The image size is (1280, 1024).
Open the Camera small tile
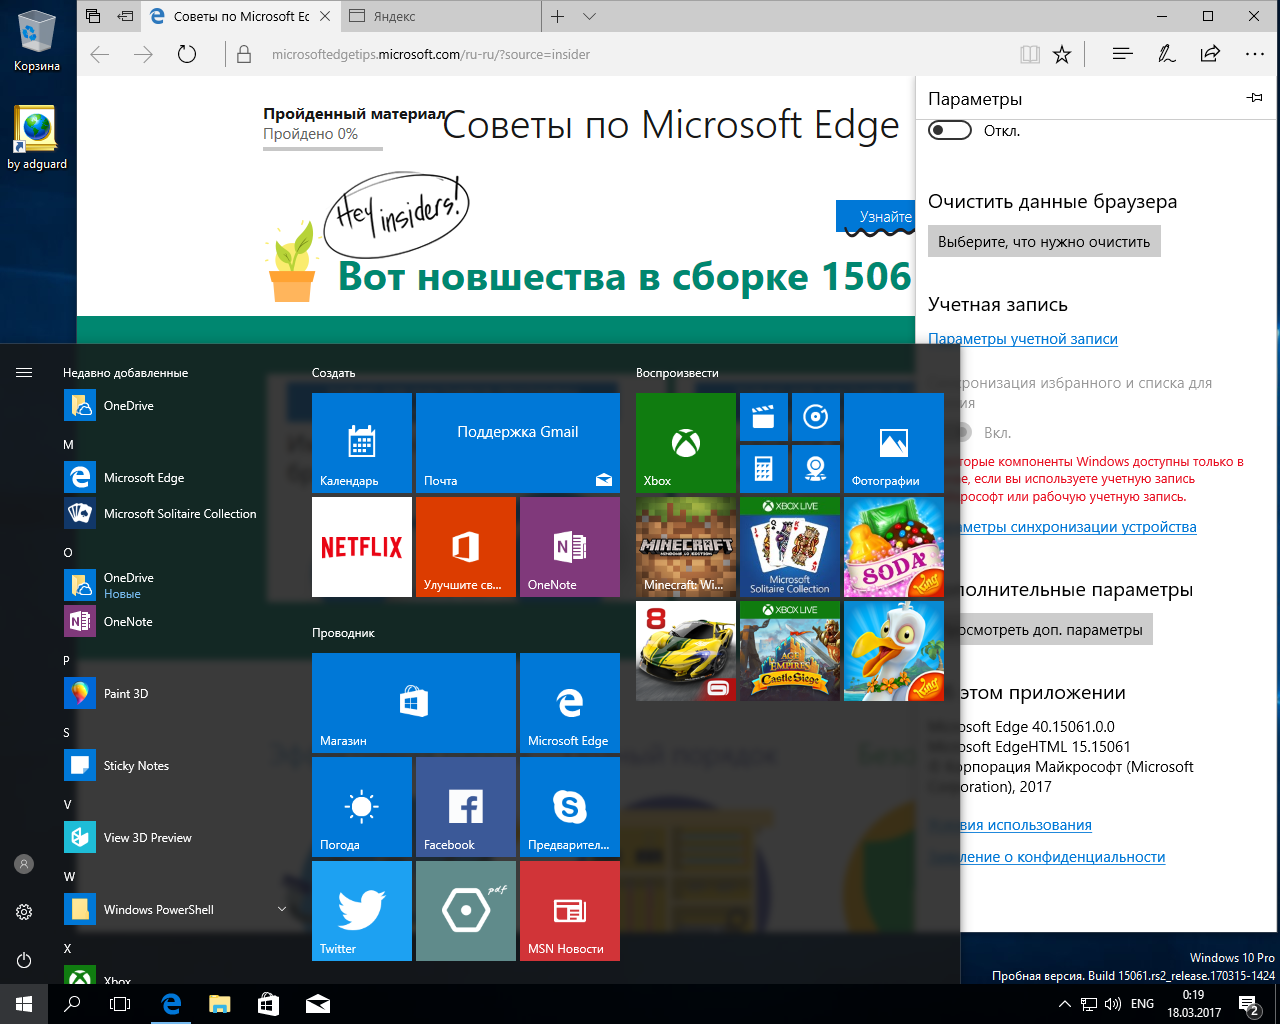click(816, 469)
